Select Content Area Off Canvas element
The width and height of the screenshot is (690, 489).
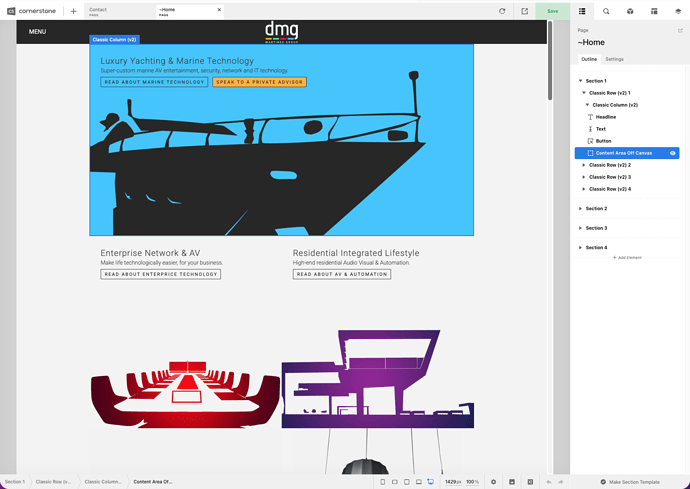point(627,153)
